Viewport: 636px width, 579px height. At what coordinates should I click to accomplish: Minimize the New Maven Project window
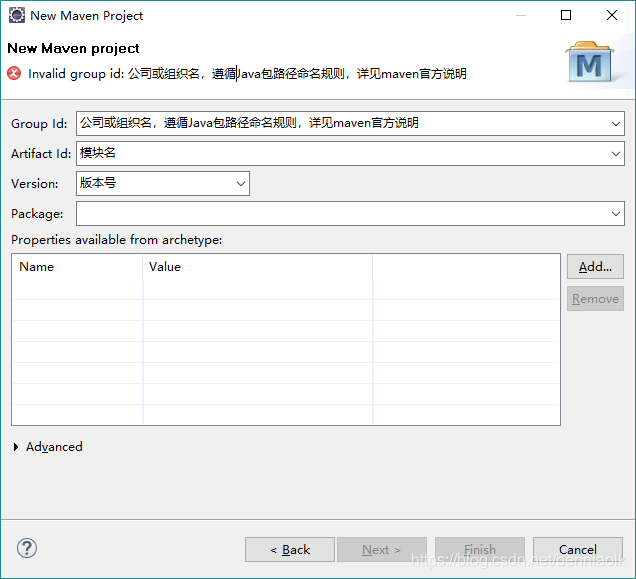[x=521, y=15]
